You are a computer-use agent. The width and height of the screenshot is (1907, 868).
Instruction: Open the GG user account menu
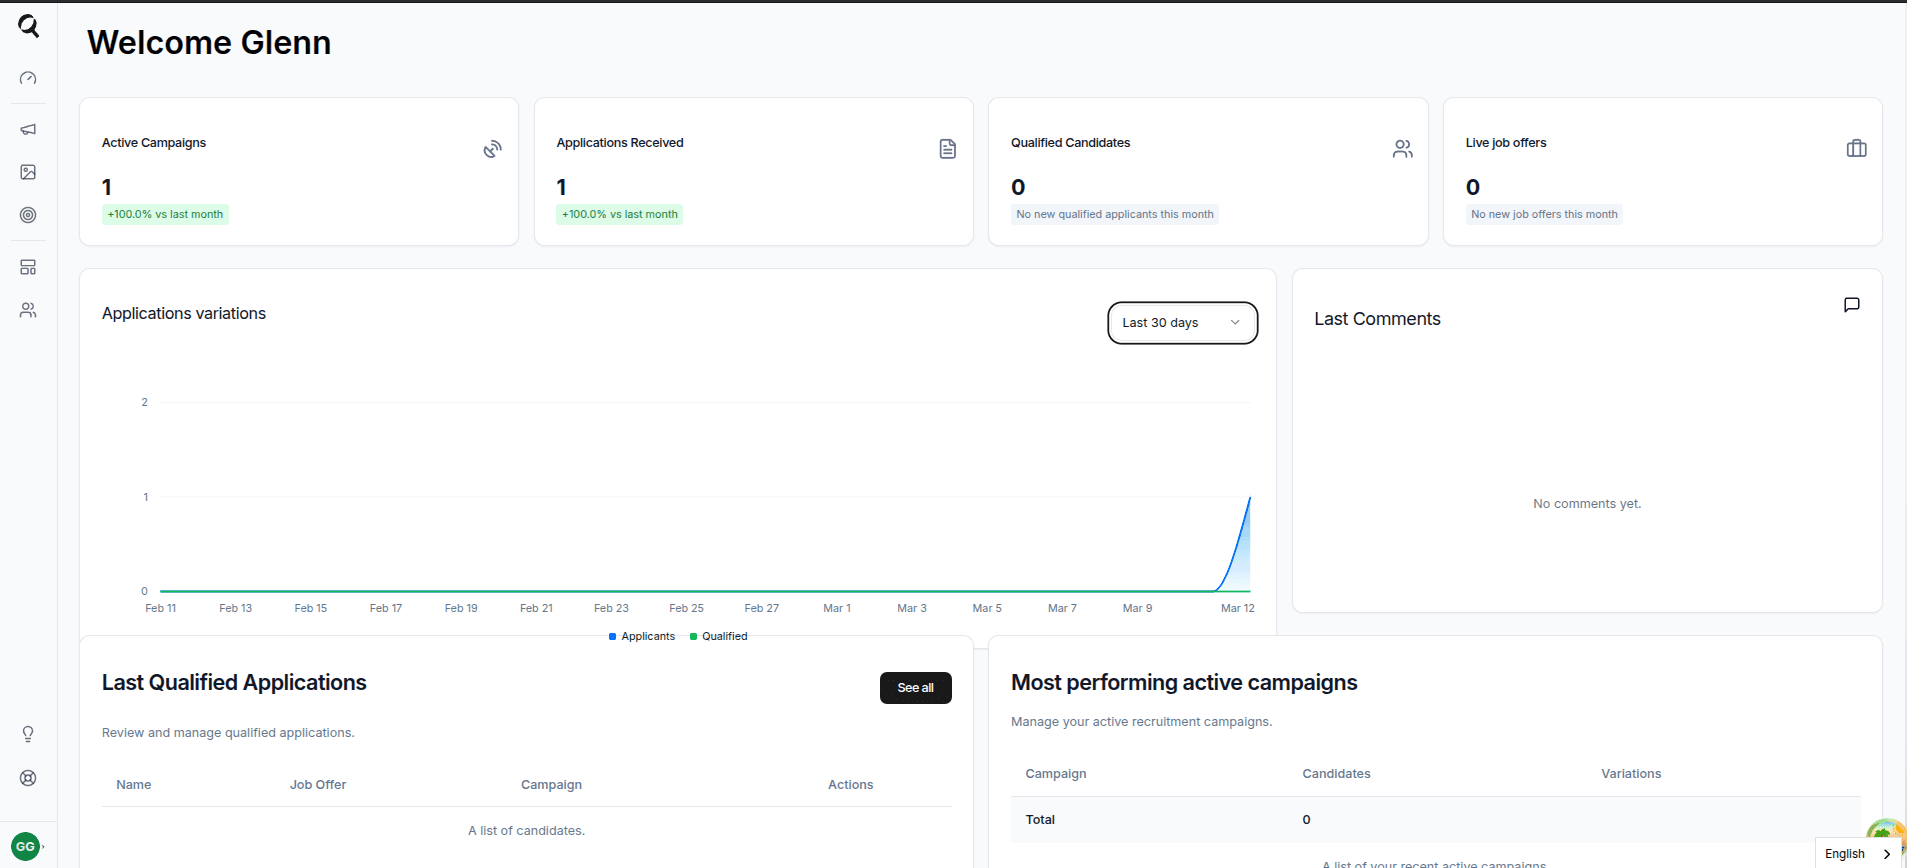[x=26, y=846]
